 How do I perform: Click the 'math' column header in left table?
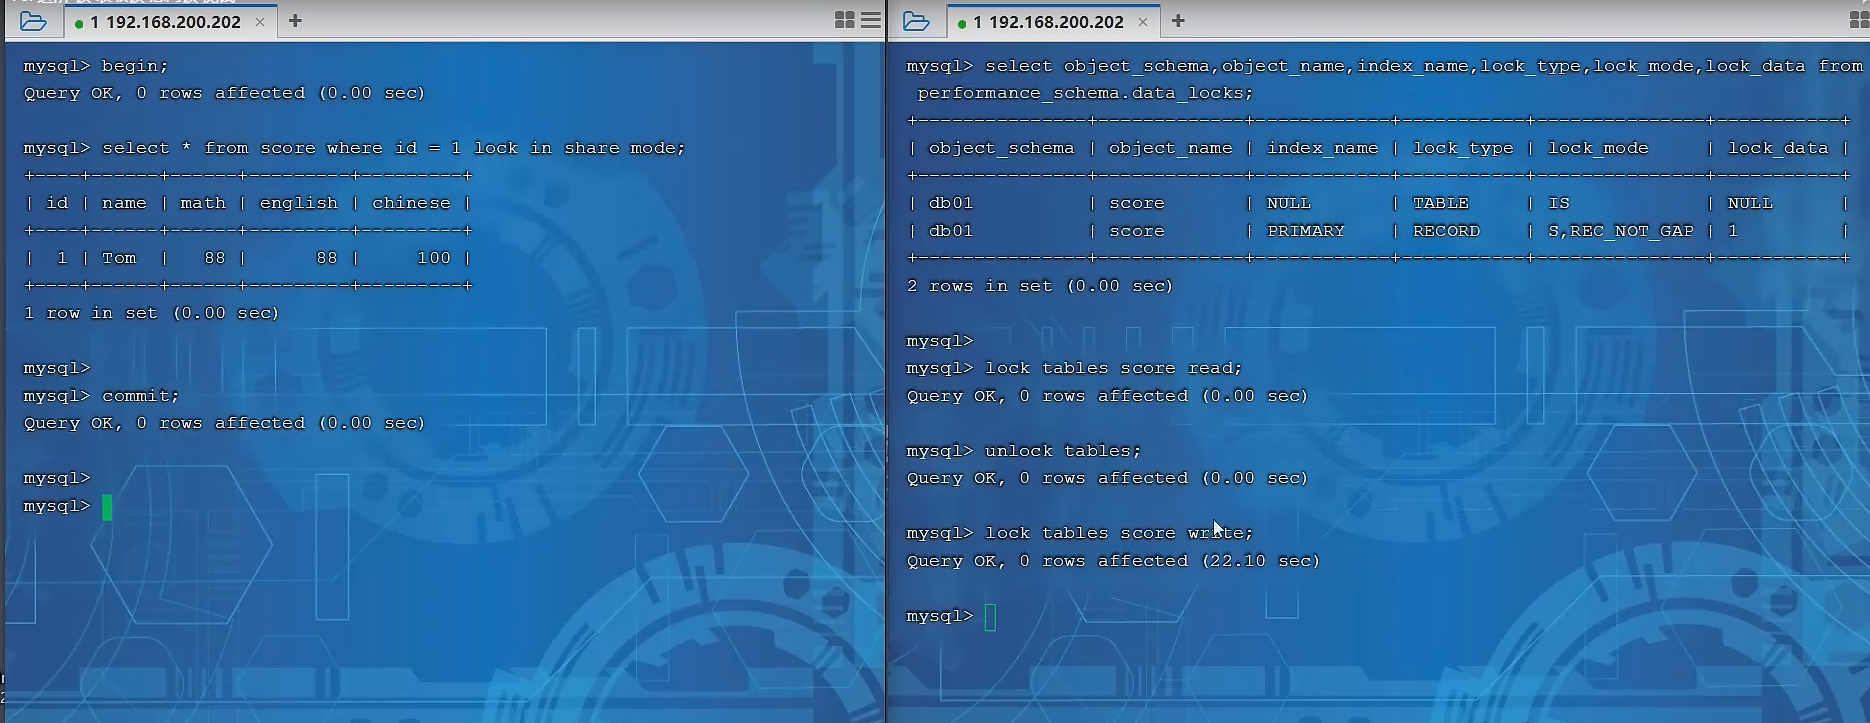(x=203, y=203)
